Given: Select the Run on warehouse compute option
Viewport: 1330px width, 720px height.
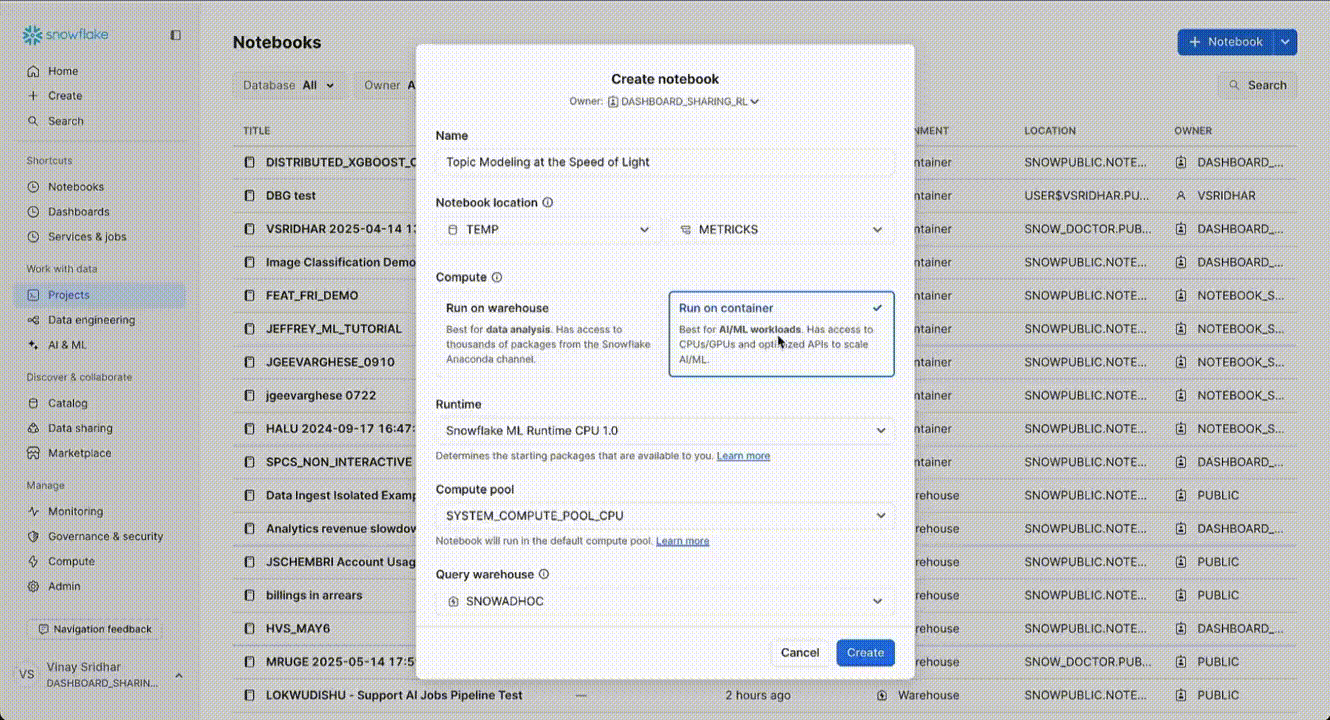Looking at the screenshot, I should [548, 333].
